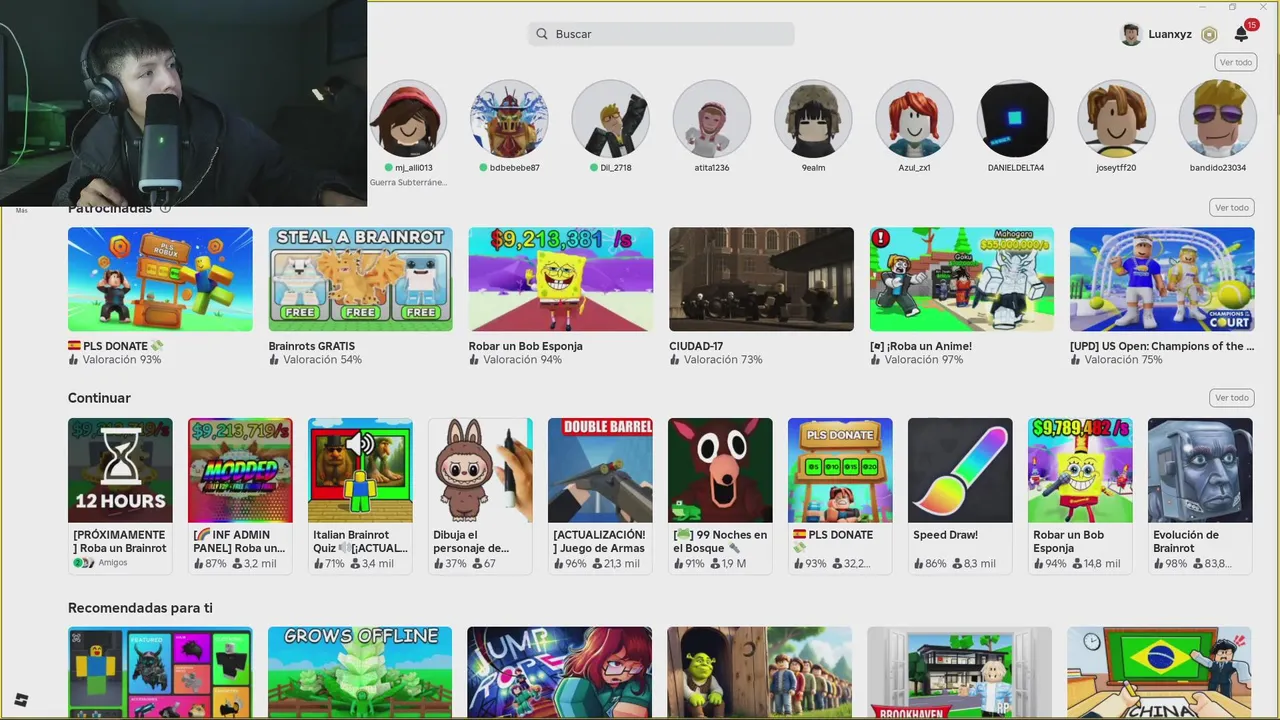Click the Brainrots GRATIS title text

pyautogui.click(x=312, y=346)
